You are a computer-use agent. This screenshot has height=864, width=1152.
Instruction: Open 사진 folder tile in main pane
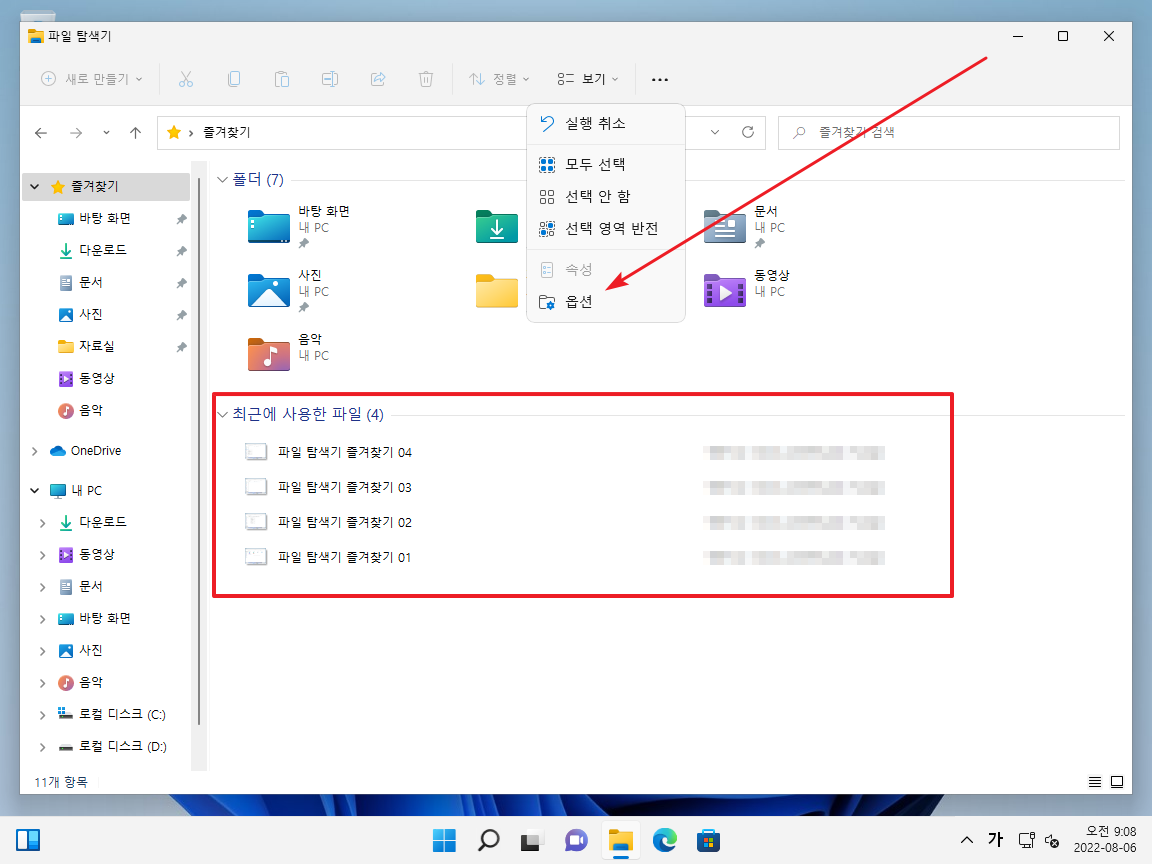tap(288, 290)
